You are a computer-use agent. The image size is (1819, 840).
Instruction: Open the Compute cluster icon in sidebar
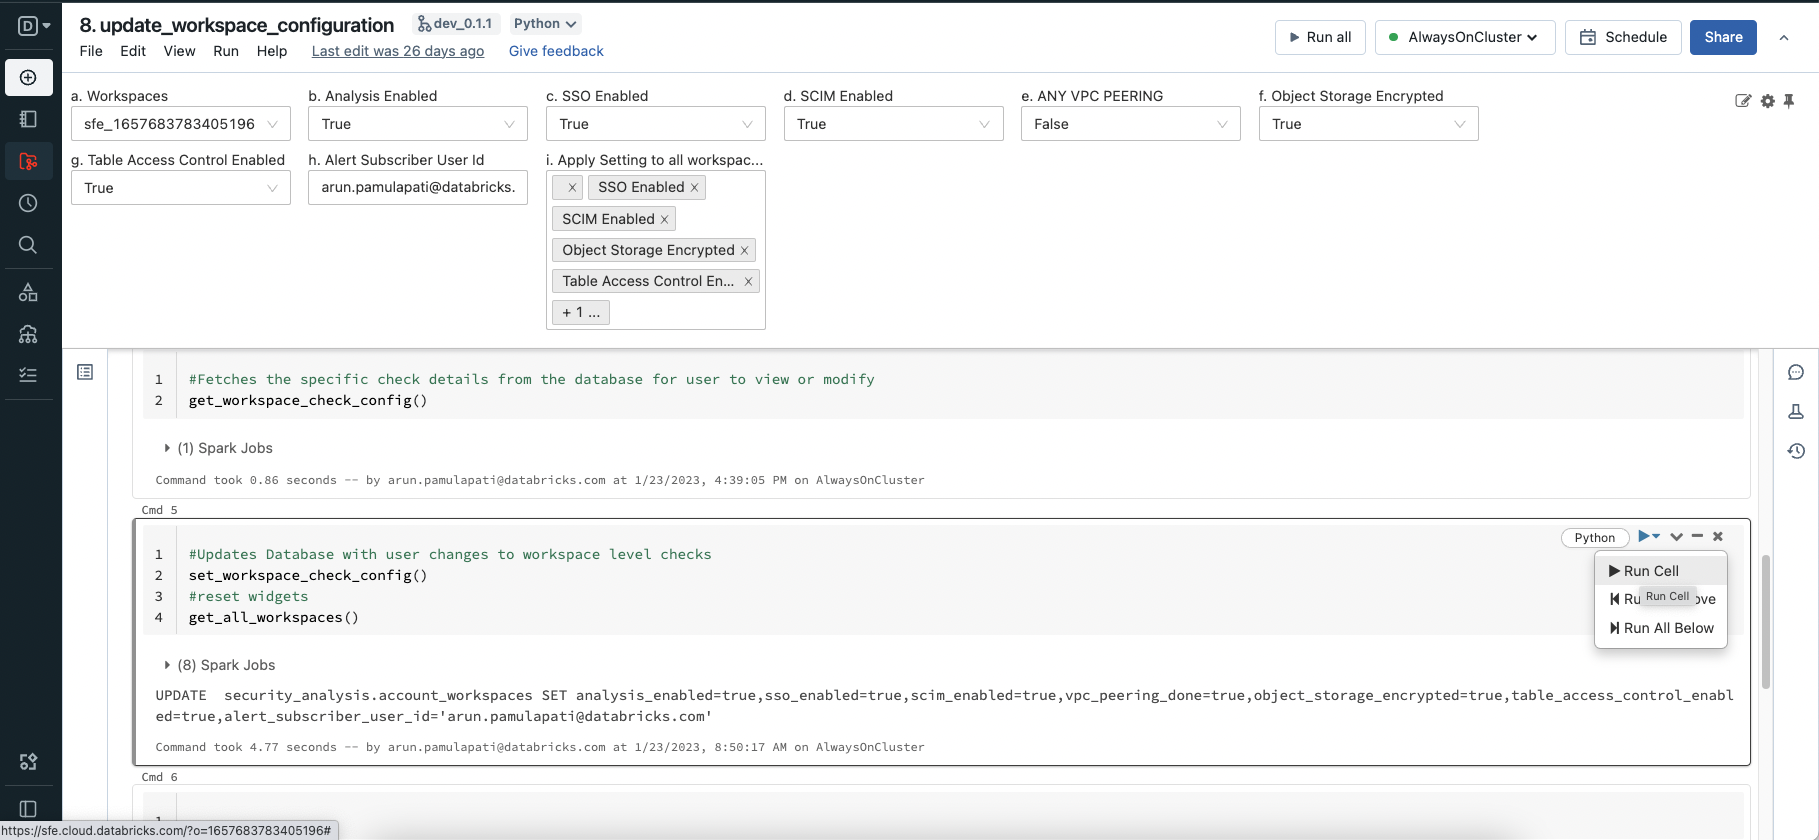(28, 334)
